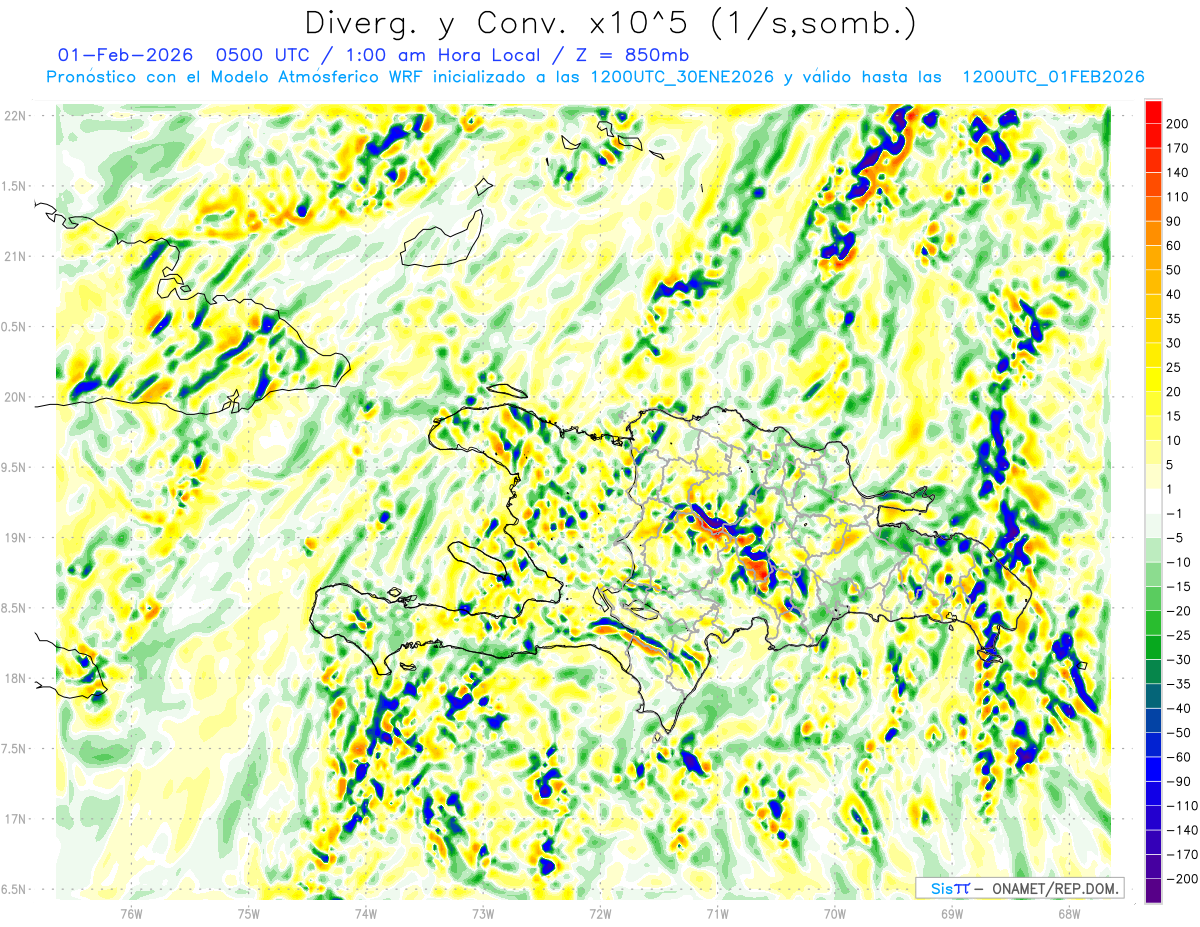
Task: Click the positive "90" colorbar value
Action: coord(1175,222)
